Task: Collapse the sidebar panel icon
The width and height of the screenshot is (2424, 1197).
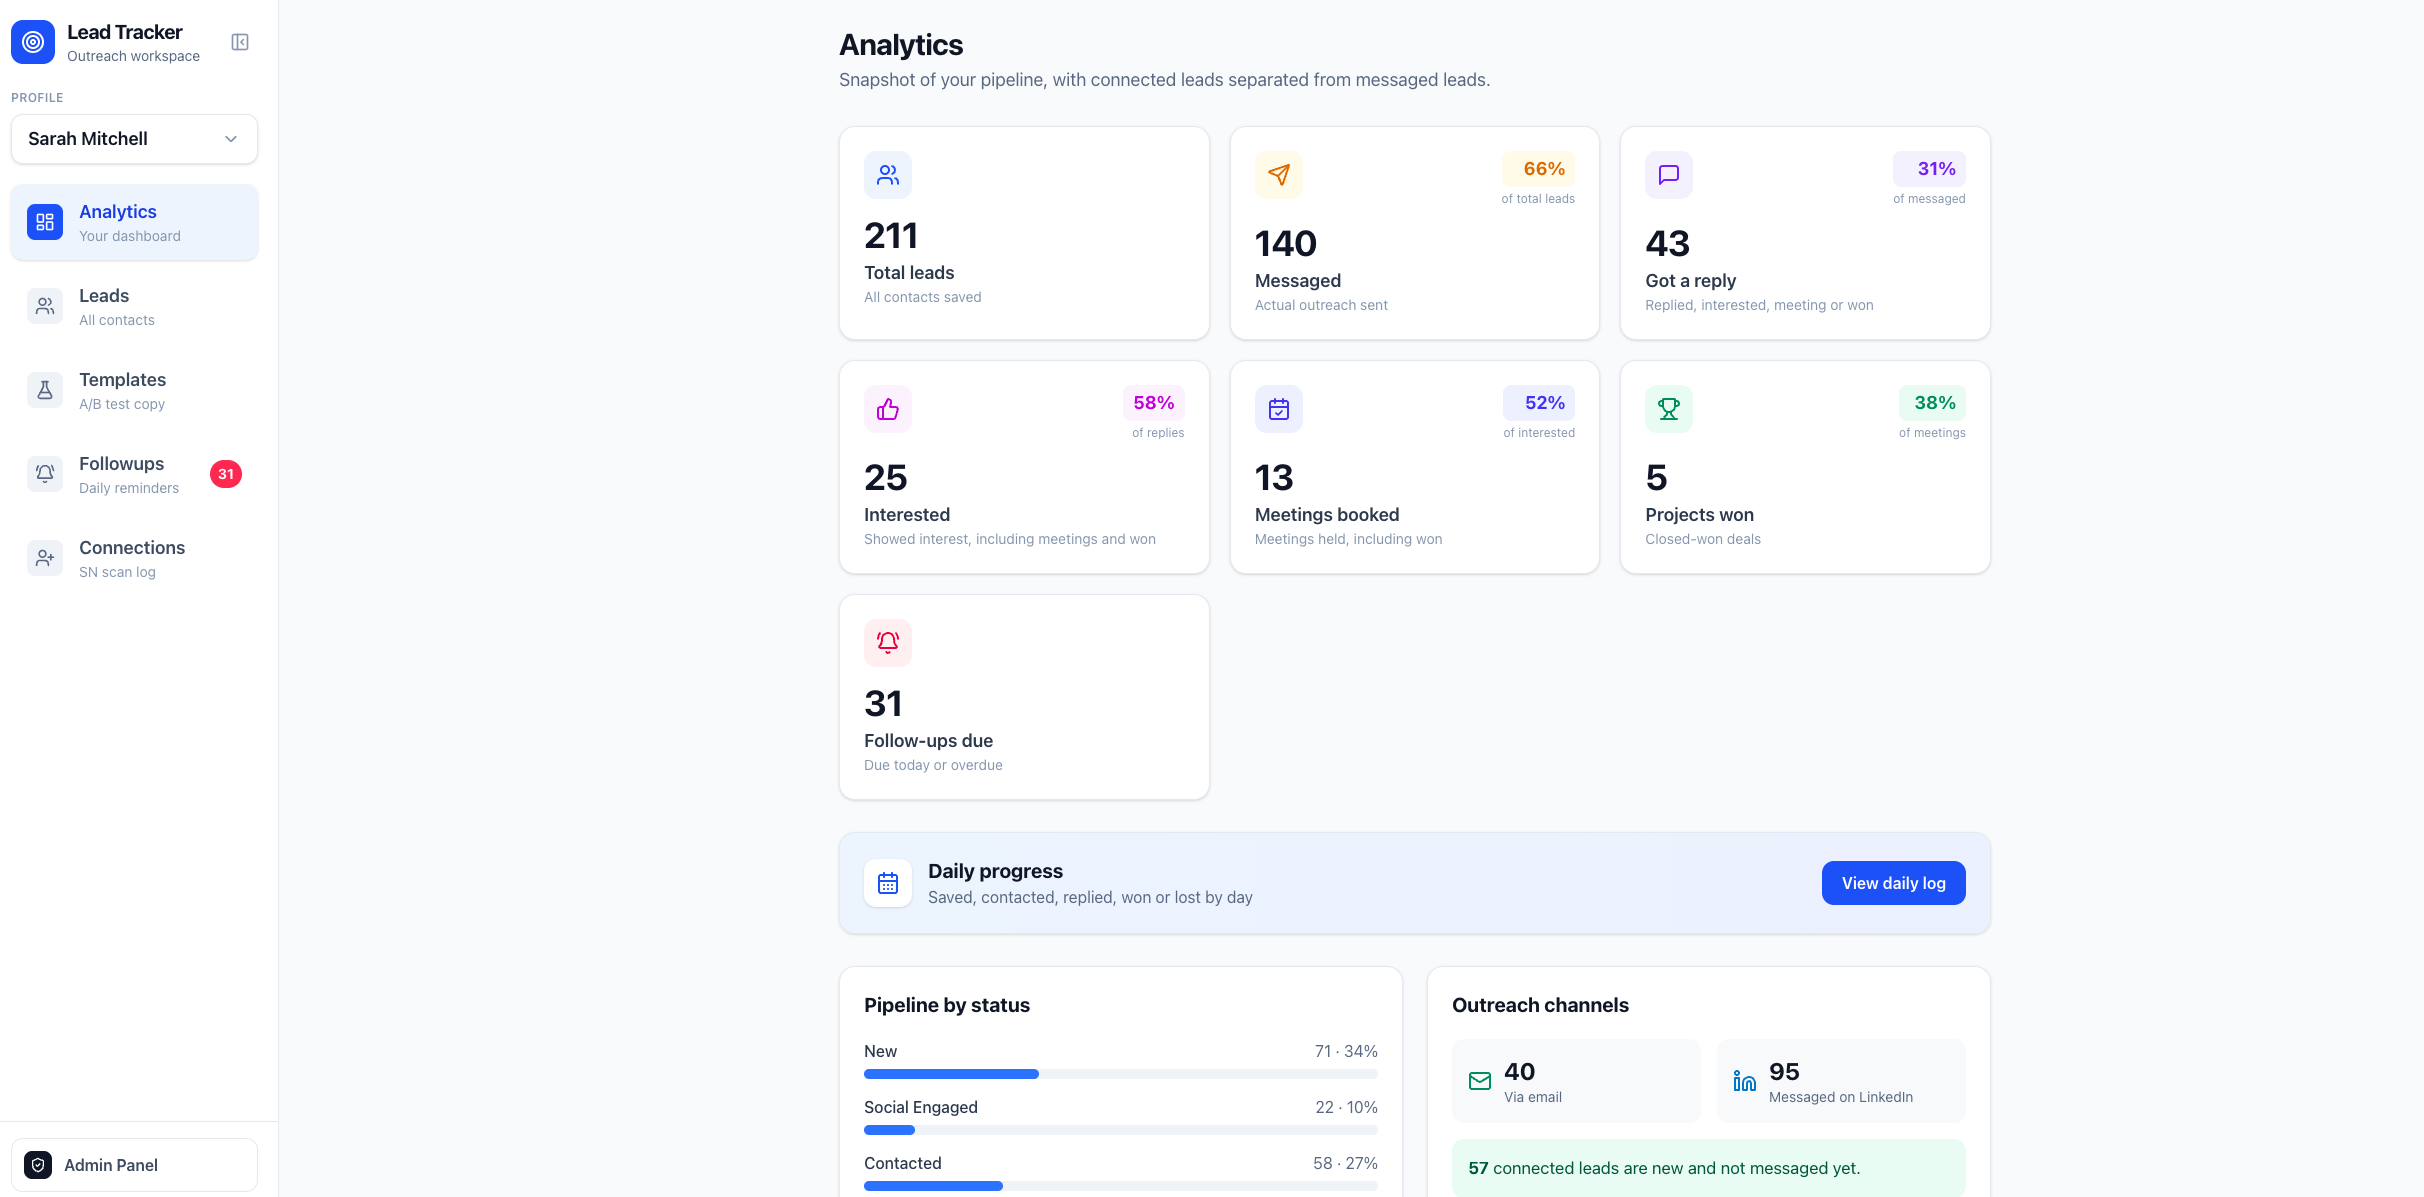Action: [x=240, y=42]
